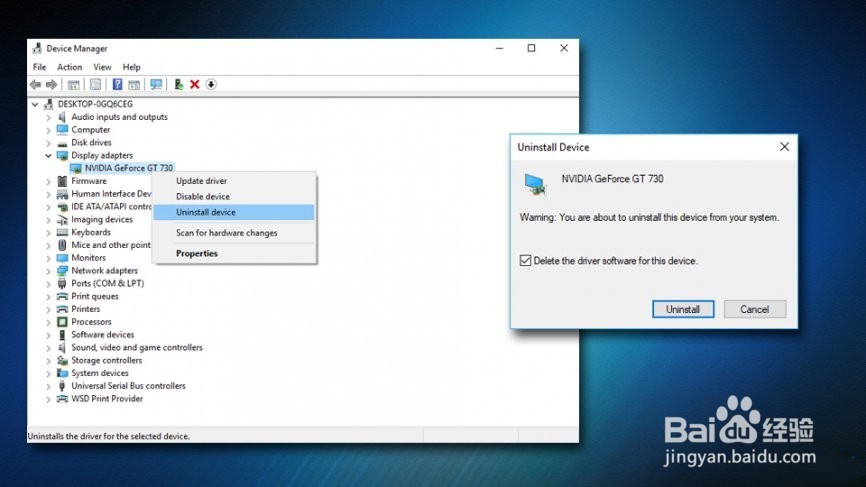Open the Help menu
Viewport: 866px width, 487px height.
pyautogui.click(x=131, y=67)
